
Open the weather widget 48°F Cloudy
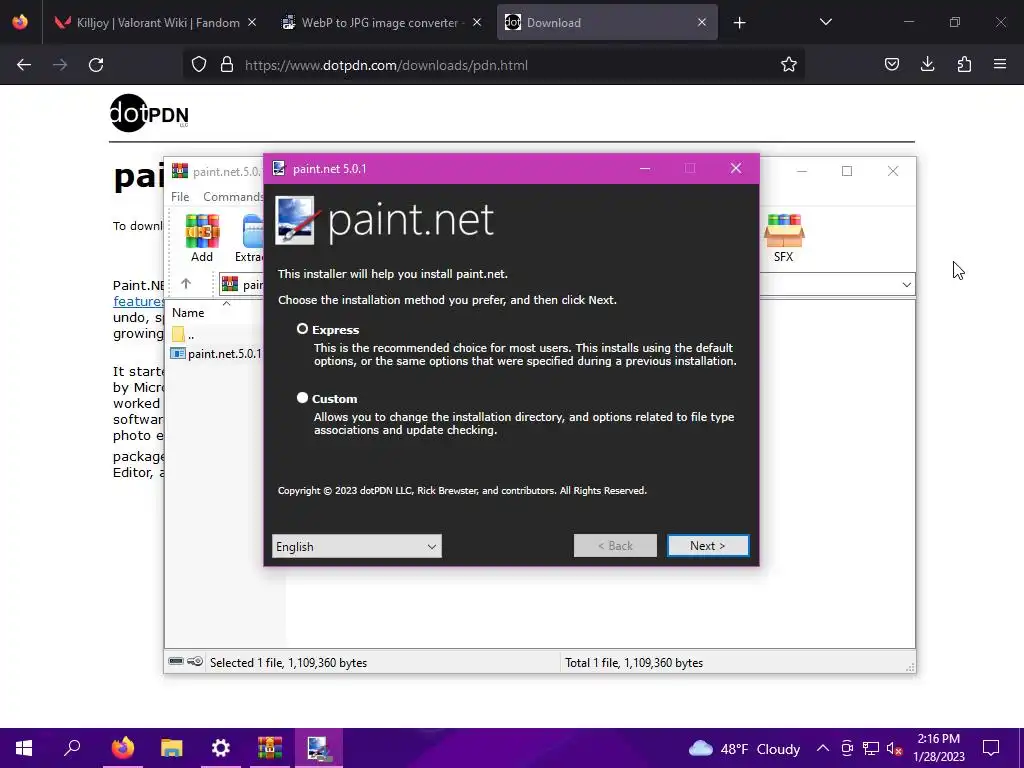coord(744,748)
